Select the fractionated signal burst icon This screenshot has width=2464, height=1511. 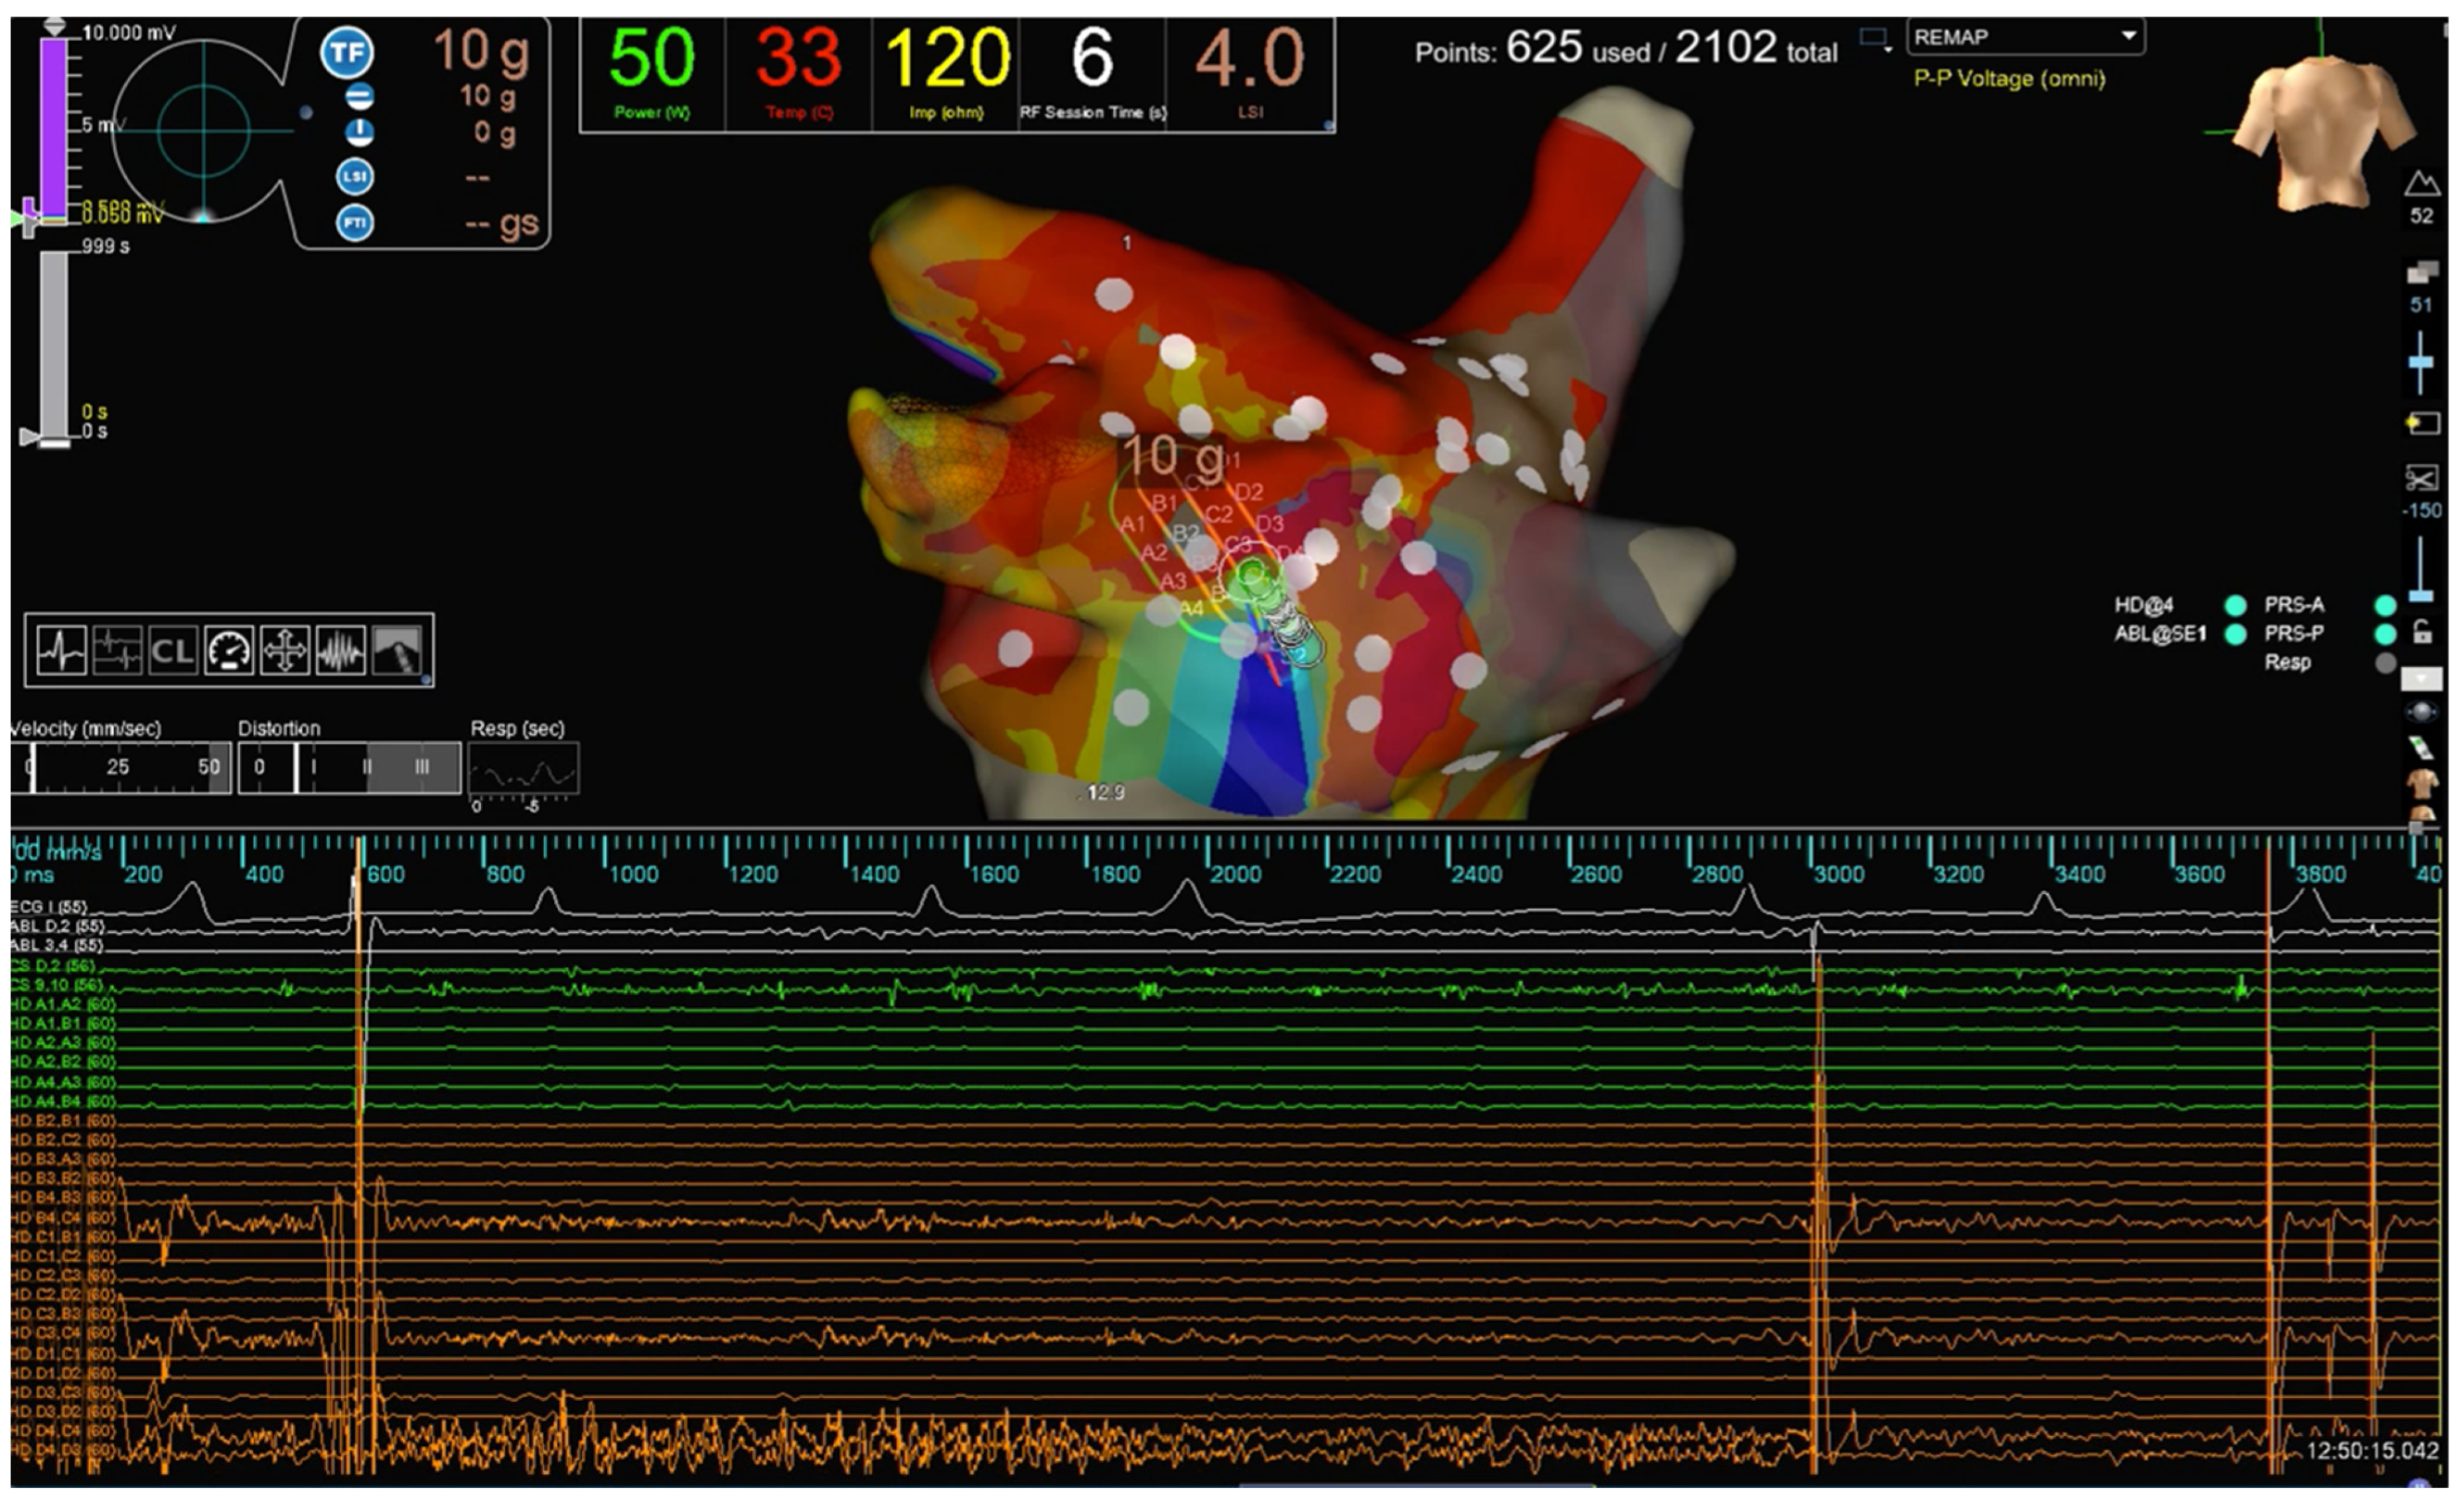(341, 651)
